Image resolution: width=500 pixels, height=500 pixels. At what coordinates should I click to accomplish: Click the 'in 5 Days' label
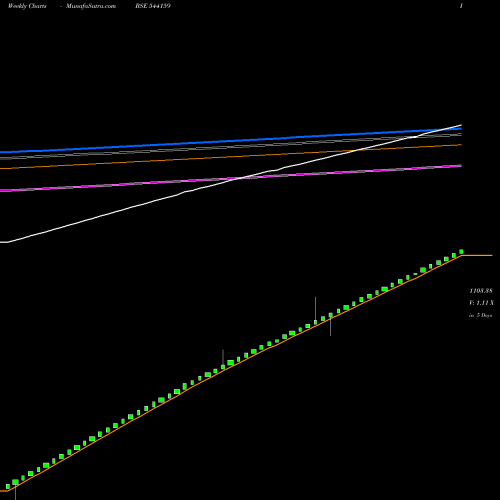tap(480, 315)
